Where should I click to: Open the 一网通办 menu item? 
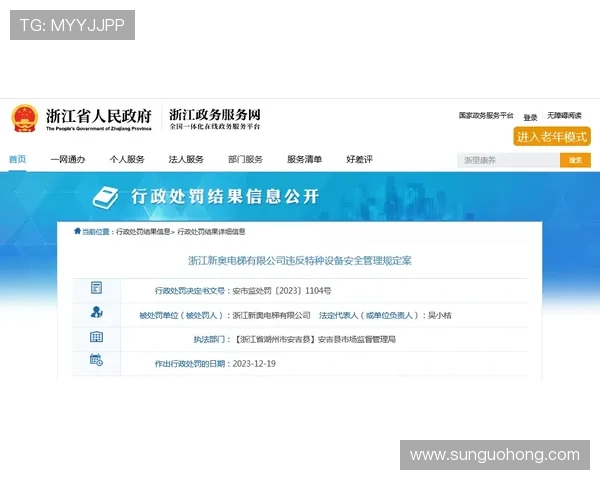point(68,159)
